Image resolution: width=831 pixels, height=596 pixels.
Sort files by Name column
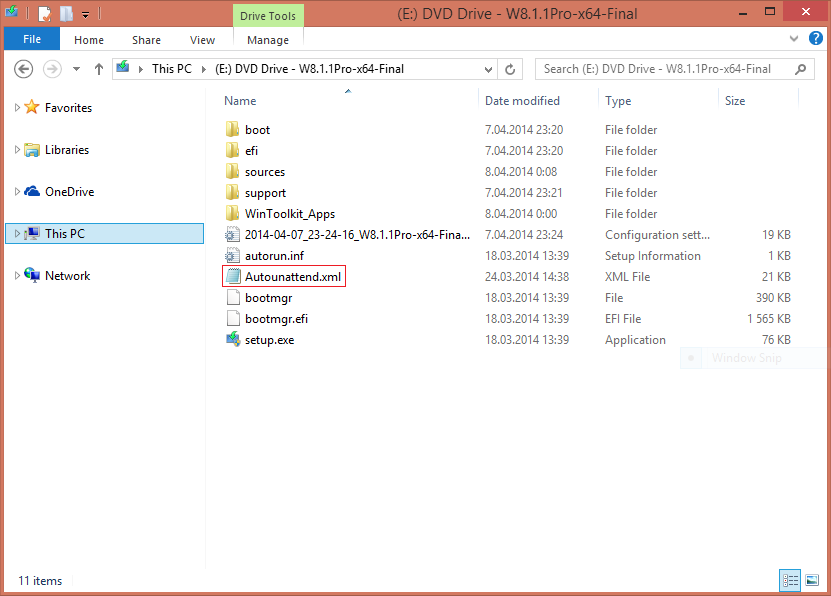click(240, 101)
